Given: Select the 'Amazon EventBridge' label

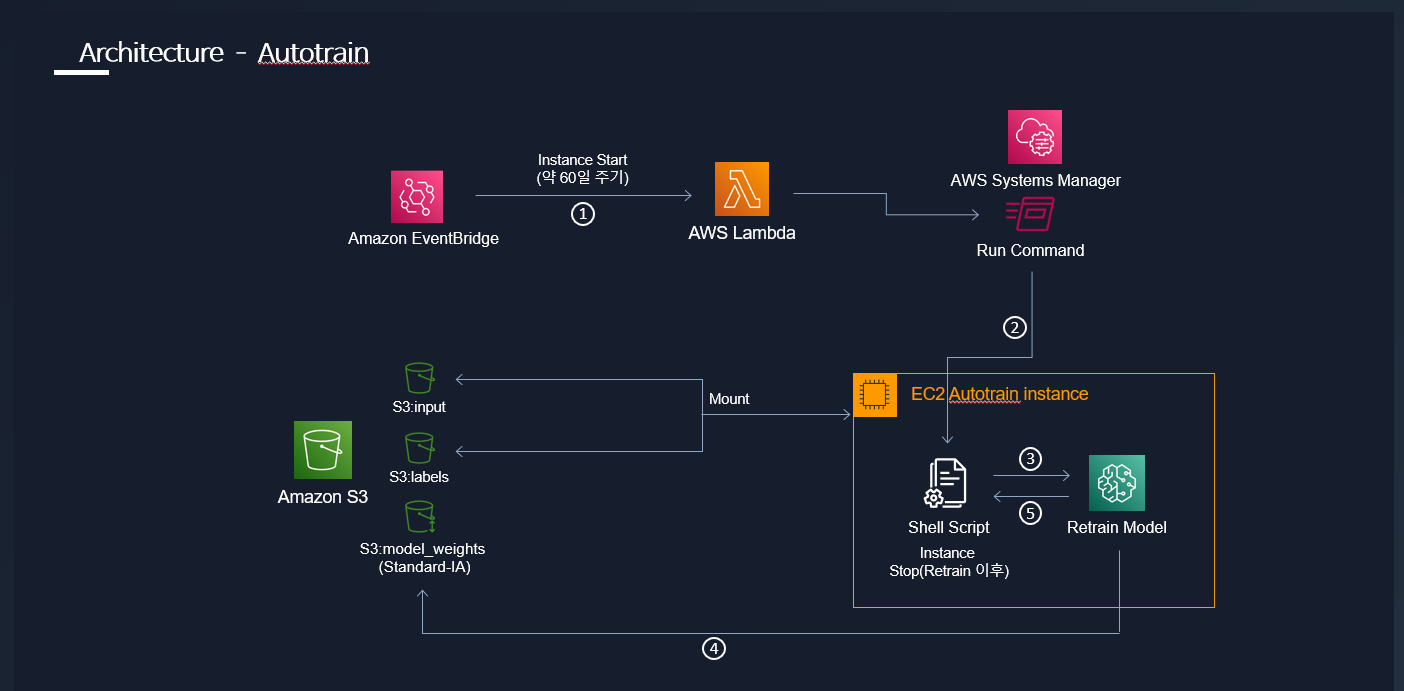Looking at the screenshot, I should coord(423,239).
